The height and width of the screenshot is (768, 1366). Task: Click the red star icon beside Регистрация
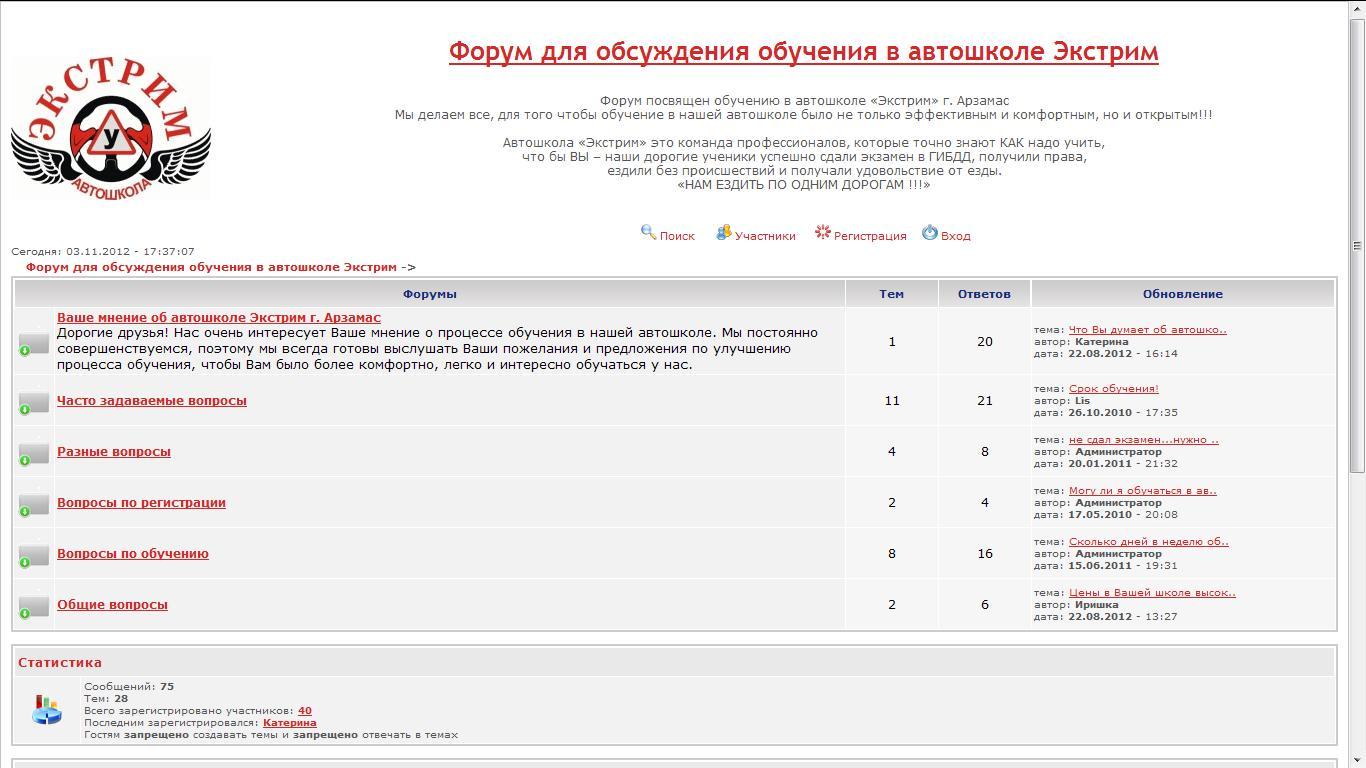coord(822,232)
